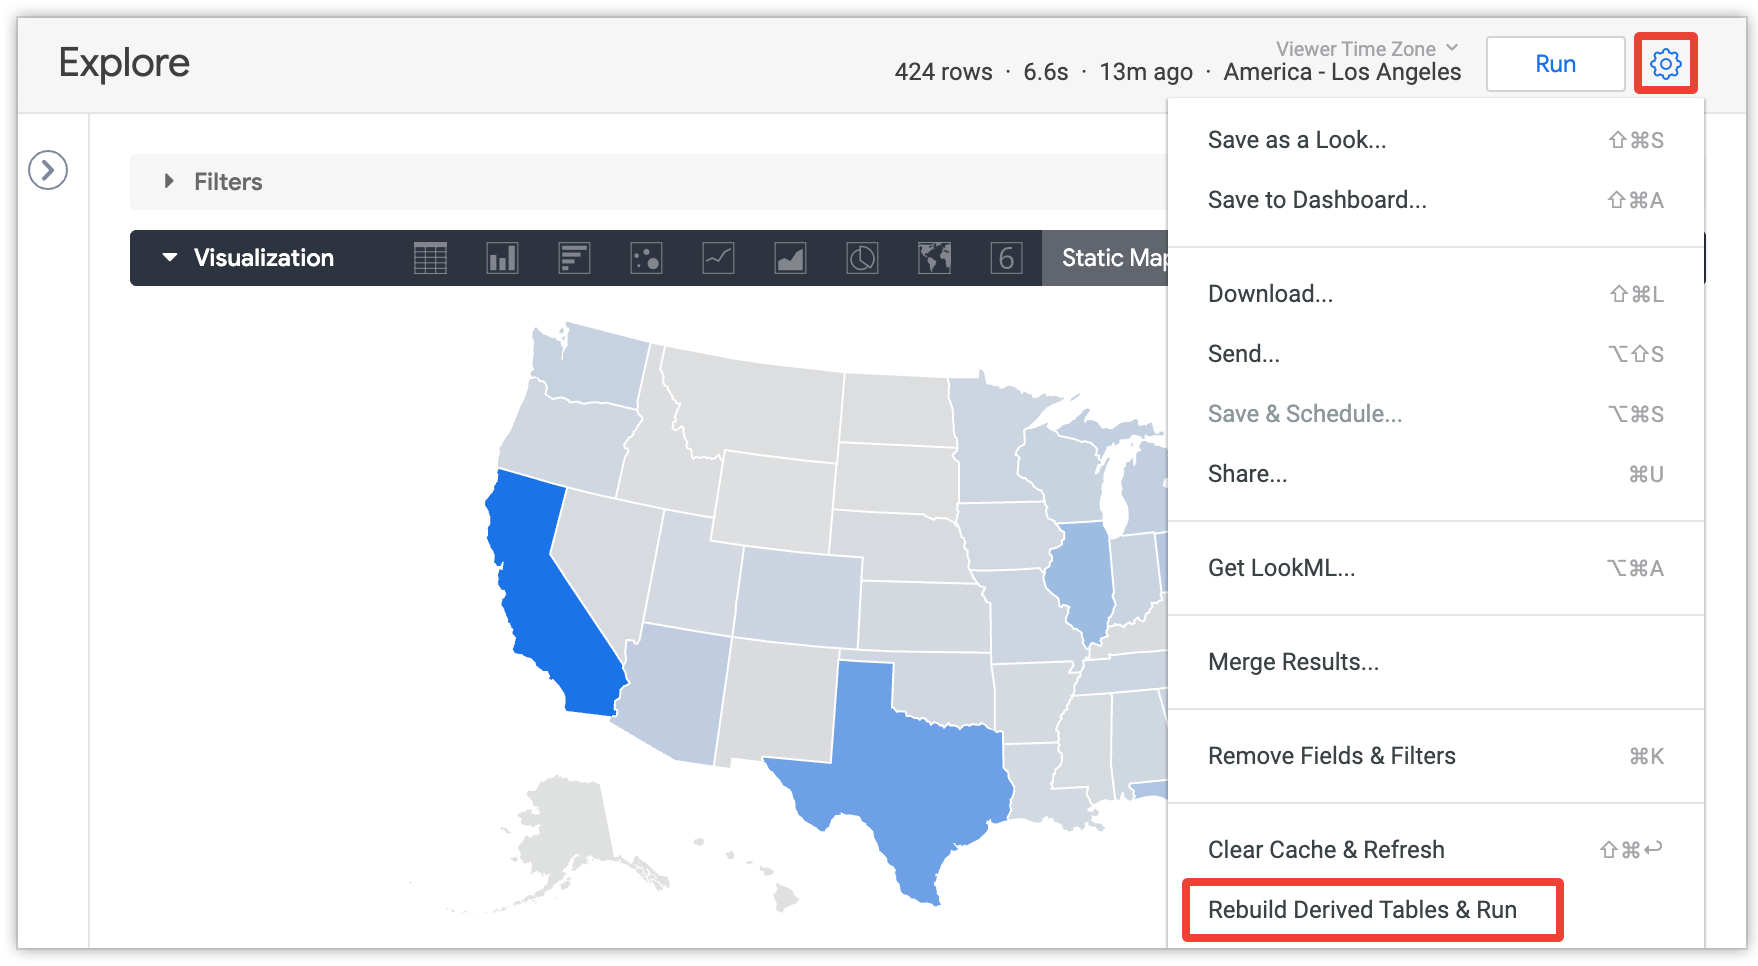
Task: Choose Save as a Look option
Action: coord(1296,140)
